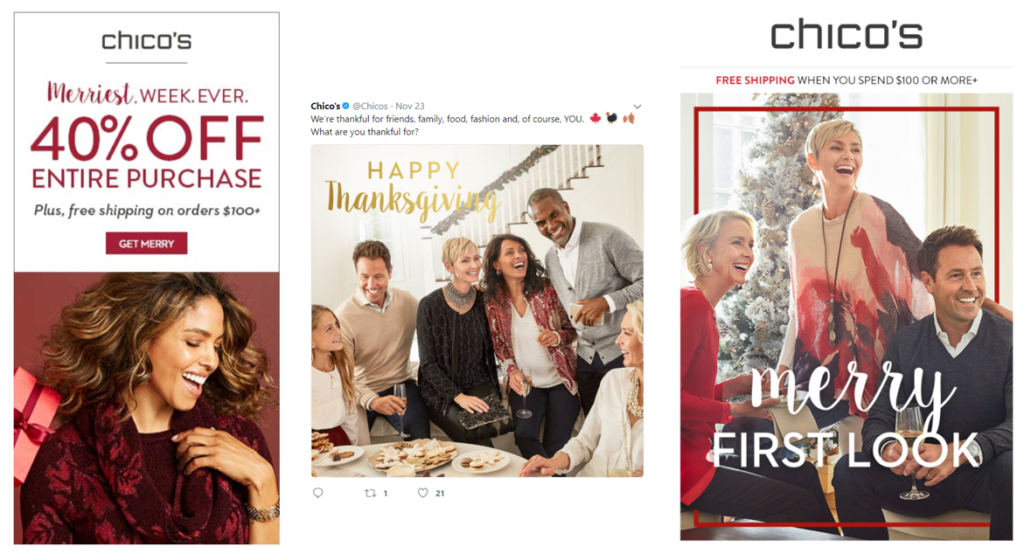Click the Happy Thanksgiving tweet photo
The width and height of the screenshot is (1024, 554).
coord(477,311)
